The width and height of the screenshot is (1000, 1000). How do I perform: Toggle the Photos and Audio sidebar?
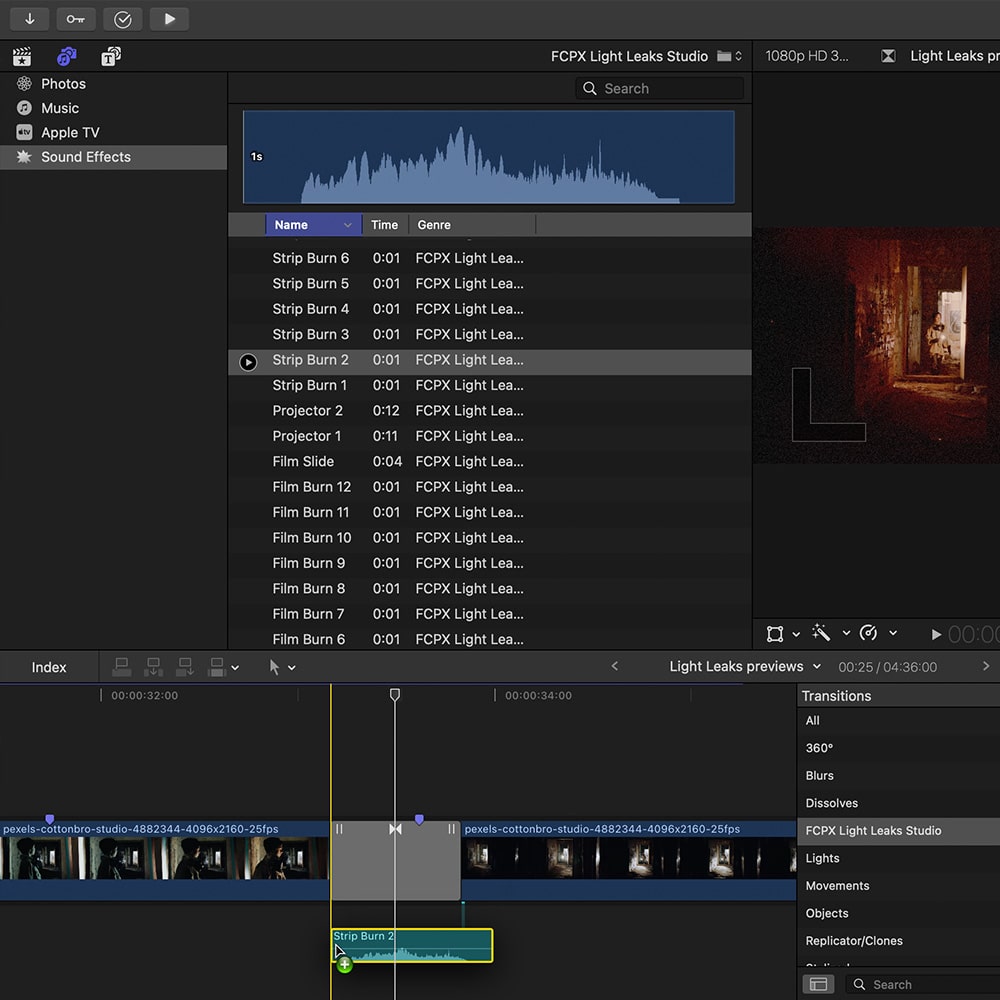67,57
